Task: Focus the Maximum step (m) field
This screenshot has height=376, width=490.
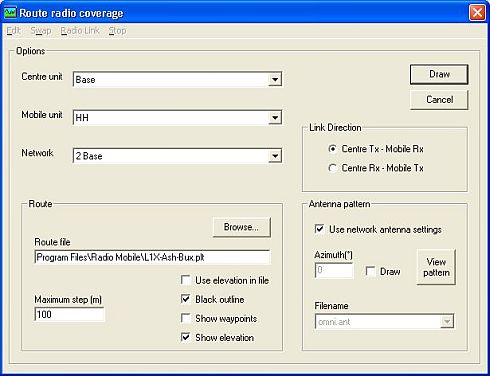Action: pos(69,314)
